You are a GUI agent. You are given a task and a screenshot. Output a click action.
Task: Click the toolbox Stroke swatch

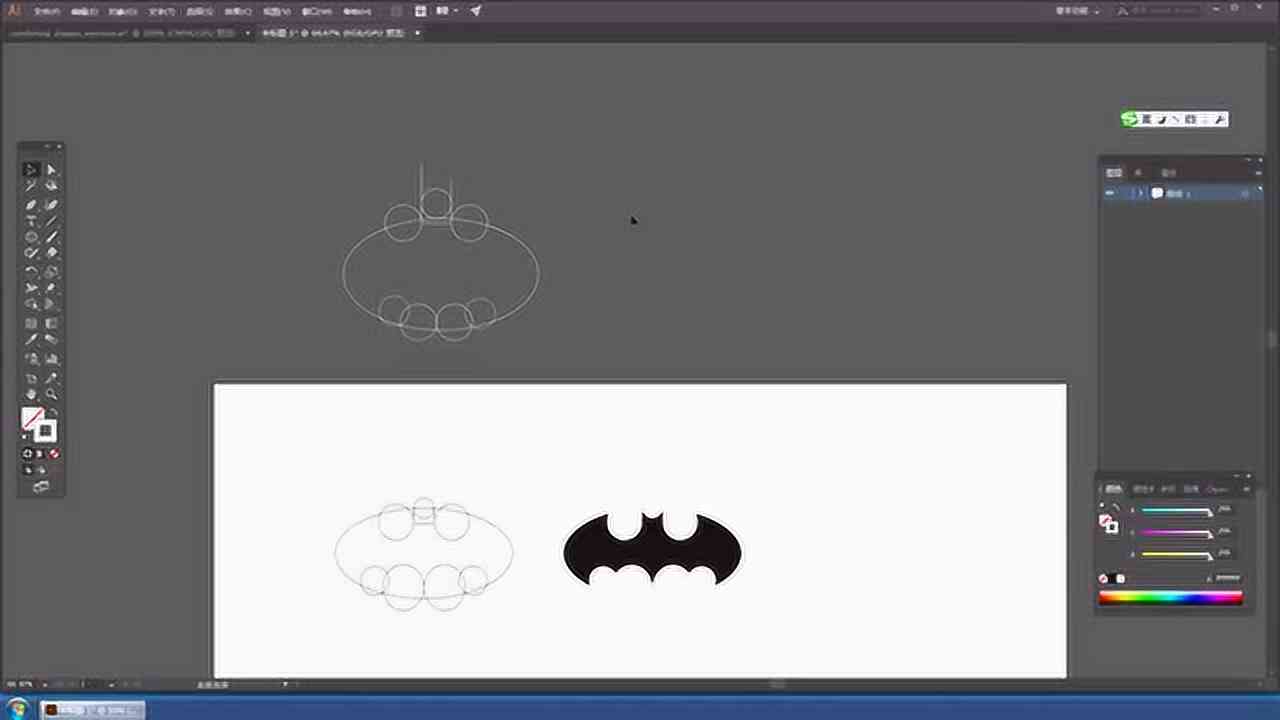point(46,431)
